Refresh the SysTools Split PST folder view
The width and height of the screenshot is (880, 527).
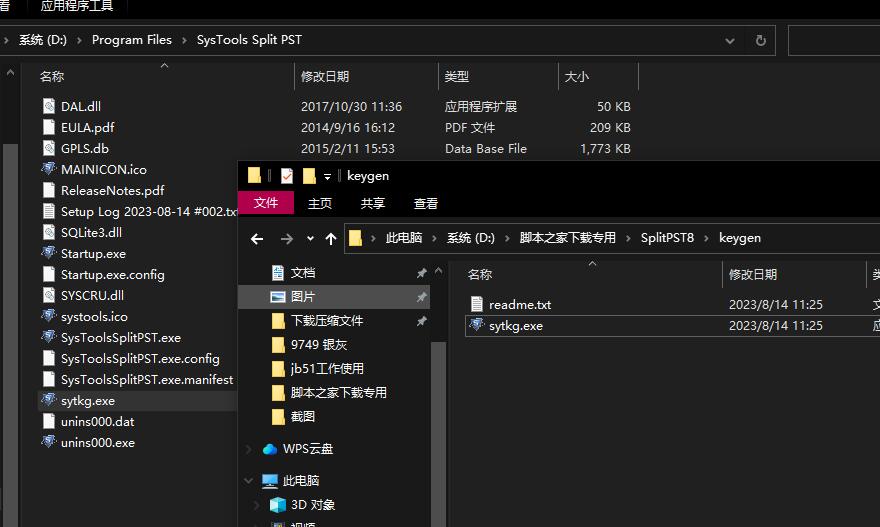pos(760,40)
